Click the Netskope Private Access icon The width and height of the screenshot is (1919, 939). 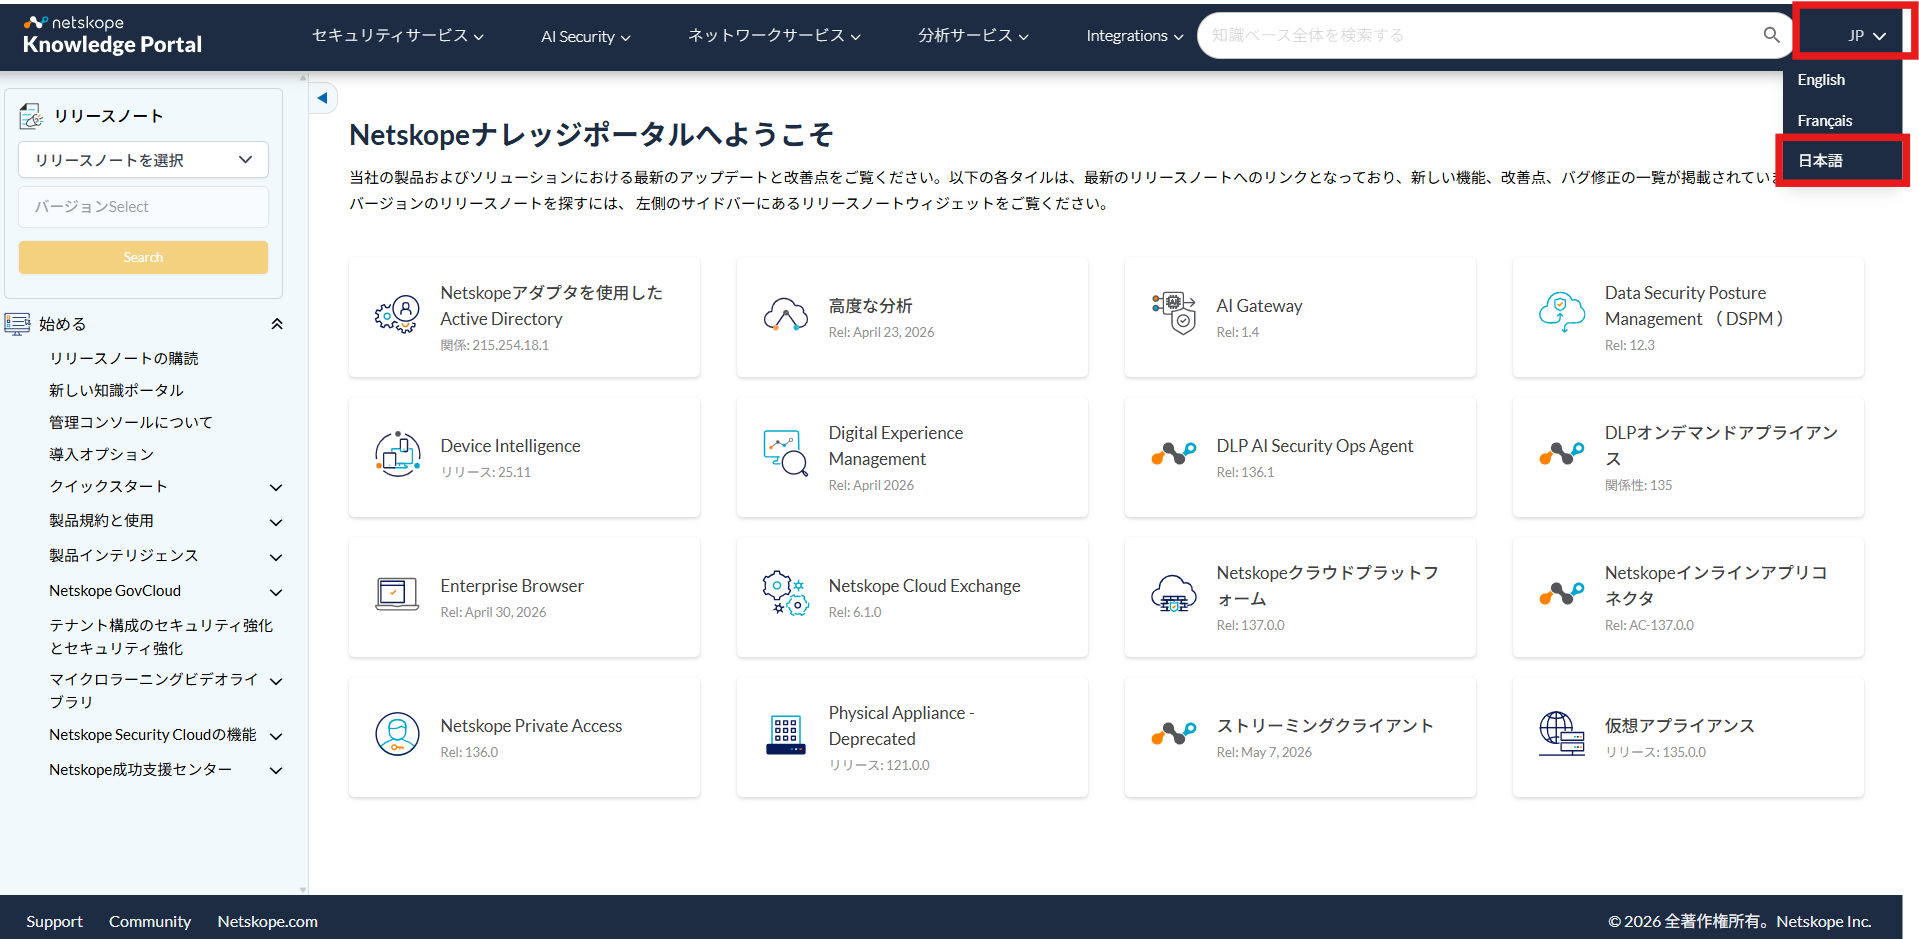[397, 734]
